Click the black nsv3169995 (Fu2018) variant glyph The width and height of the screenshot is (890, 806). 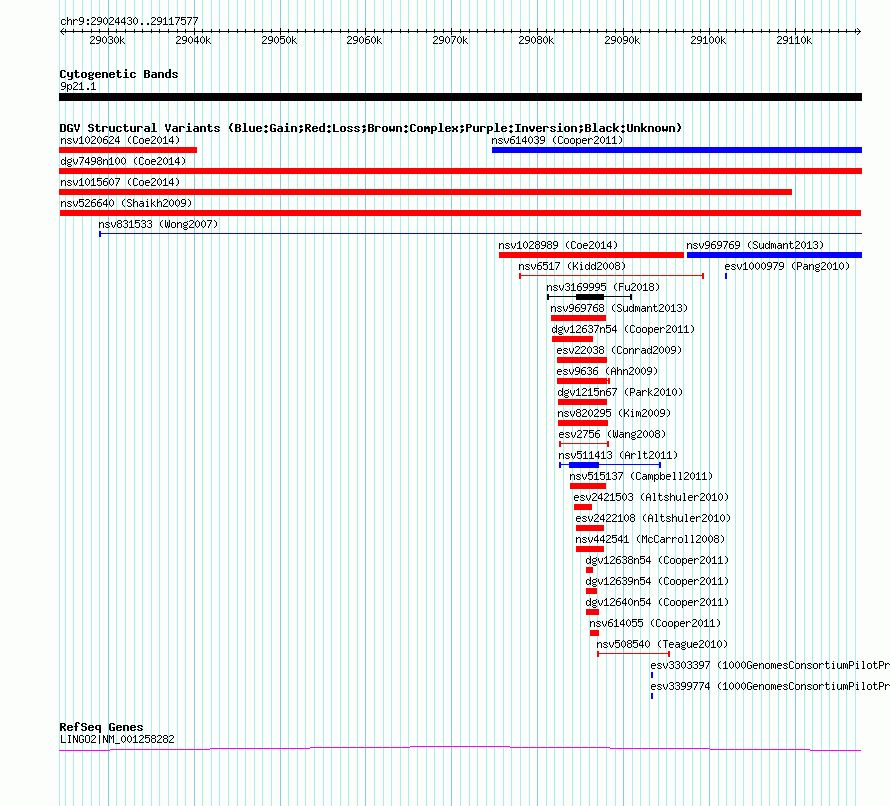click(x=589, y=297)
